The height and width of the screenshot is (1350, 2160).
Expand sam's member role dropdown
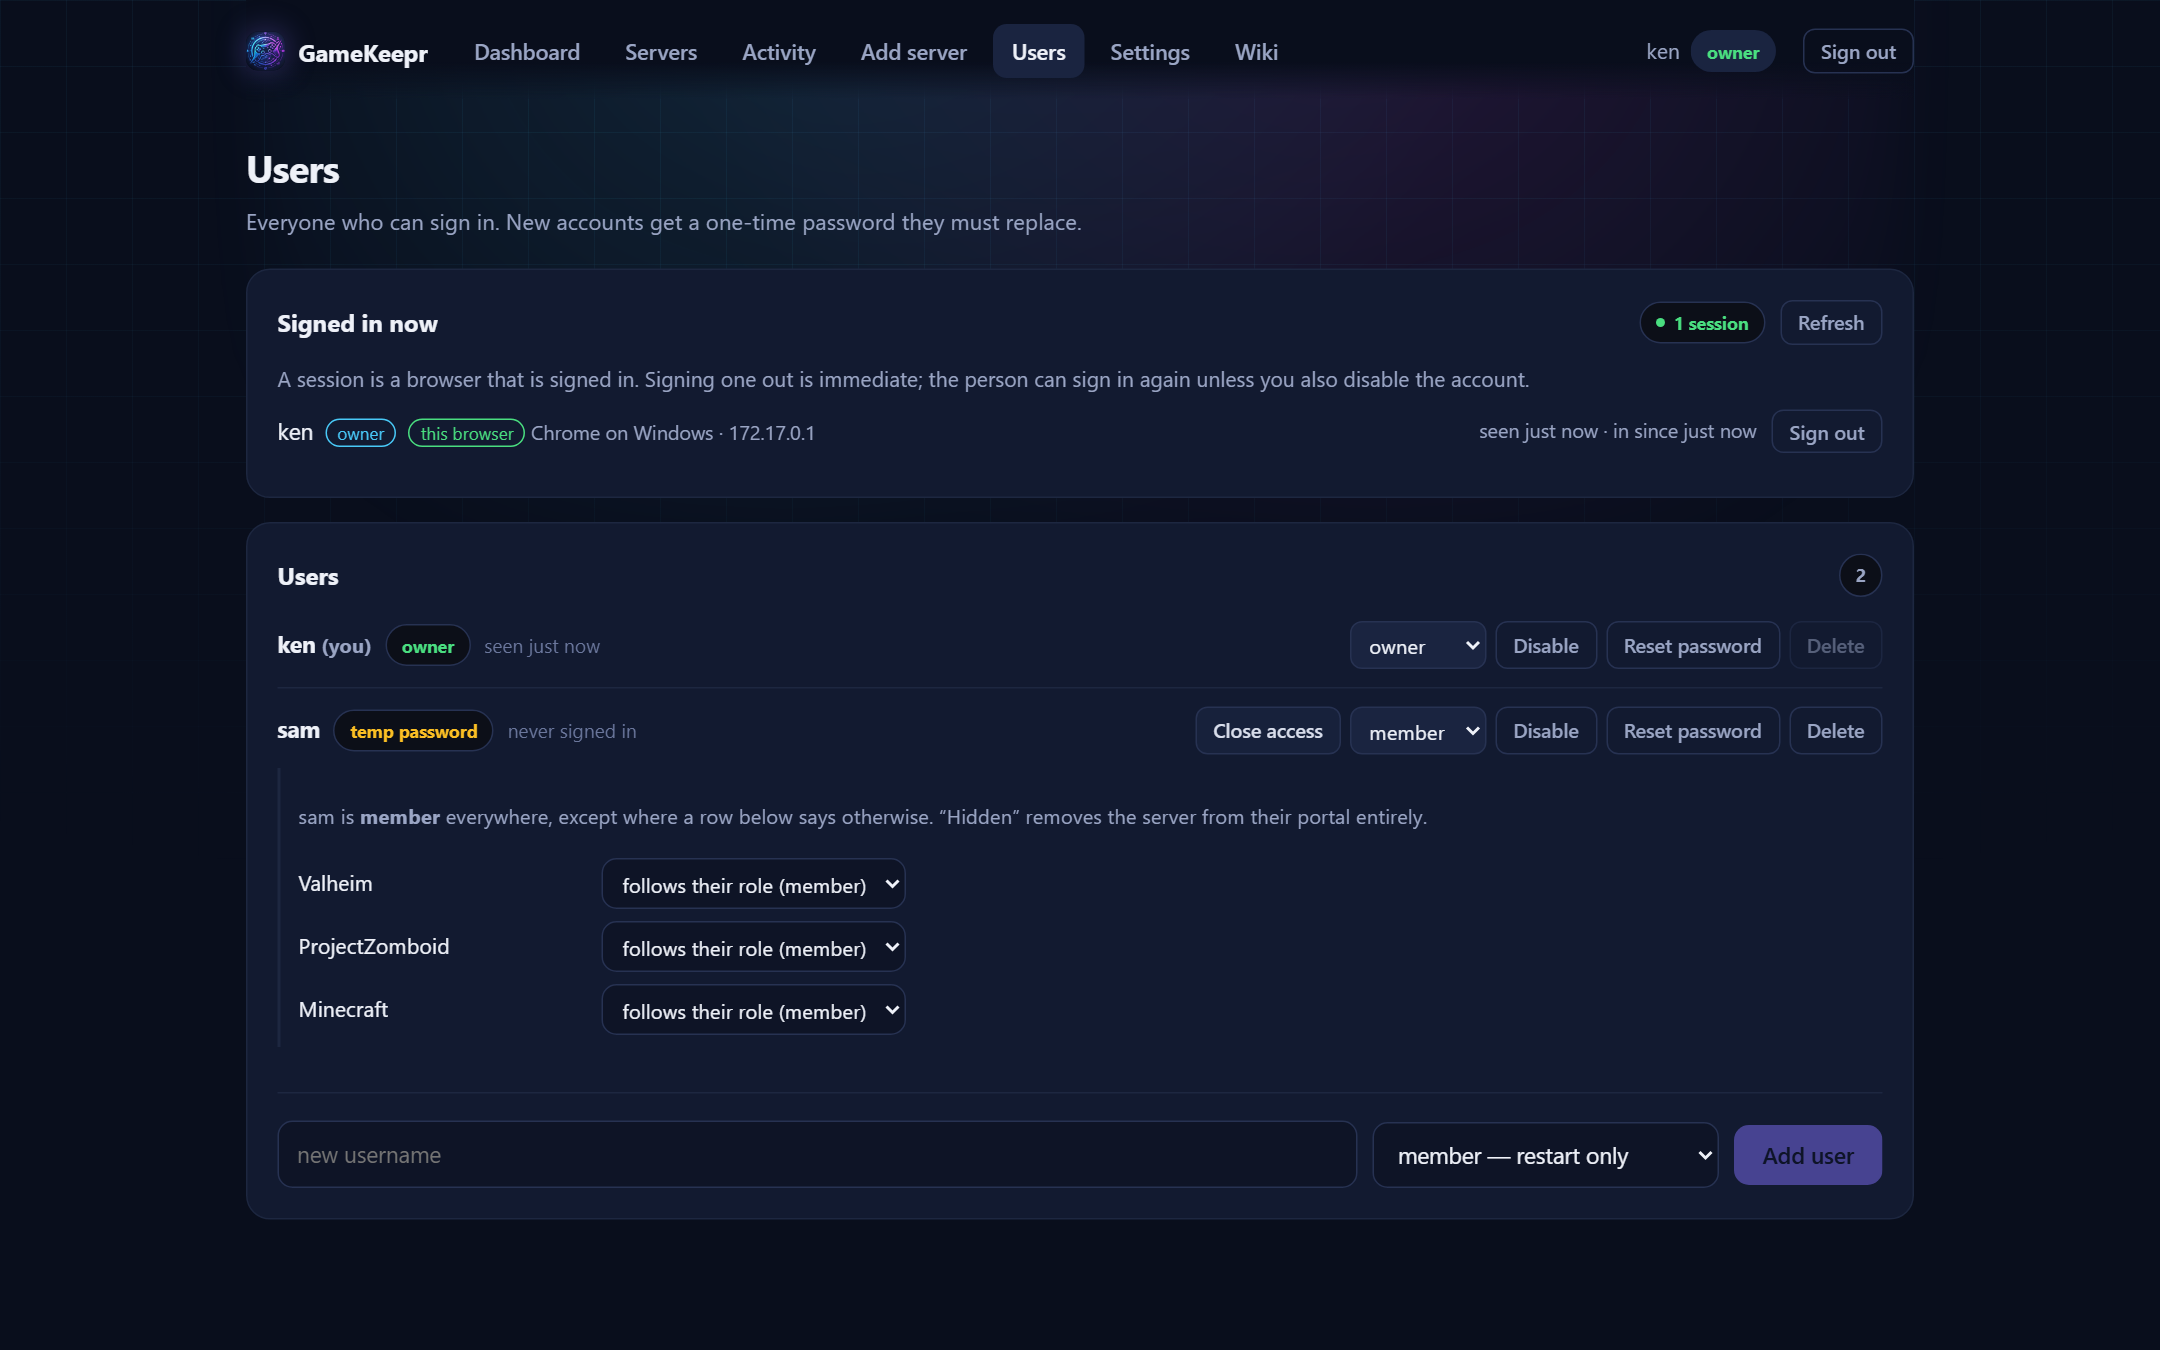click(1417, 731)
